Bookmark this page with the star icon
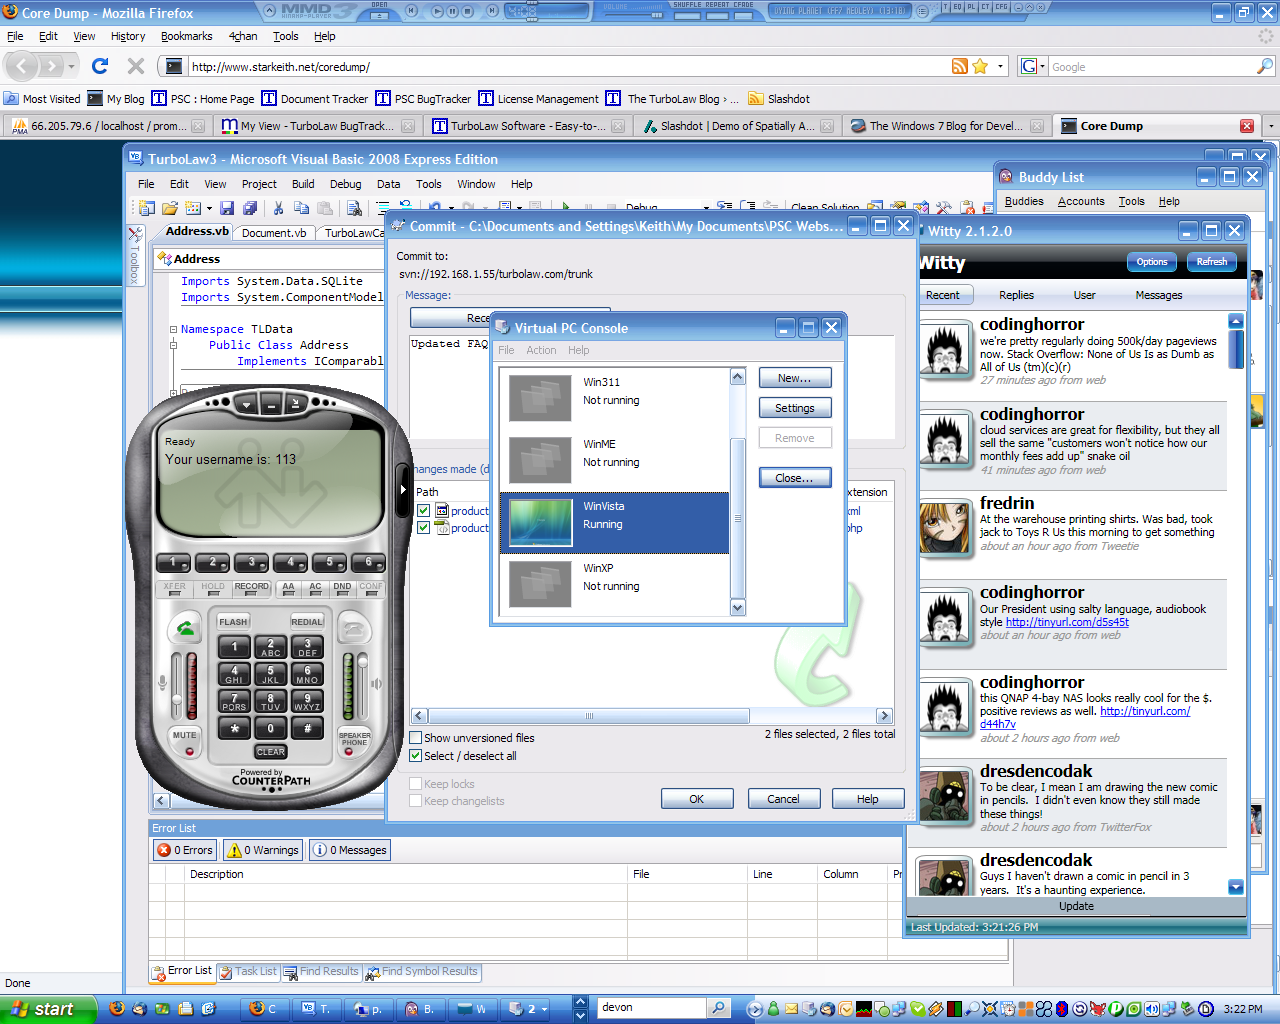The width and height of the screenshot is (1280, 1024). [980, 66]
